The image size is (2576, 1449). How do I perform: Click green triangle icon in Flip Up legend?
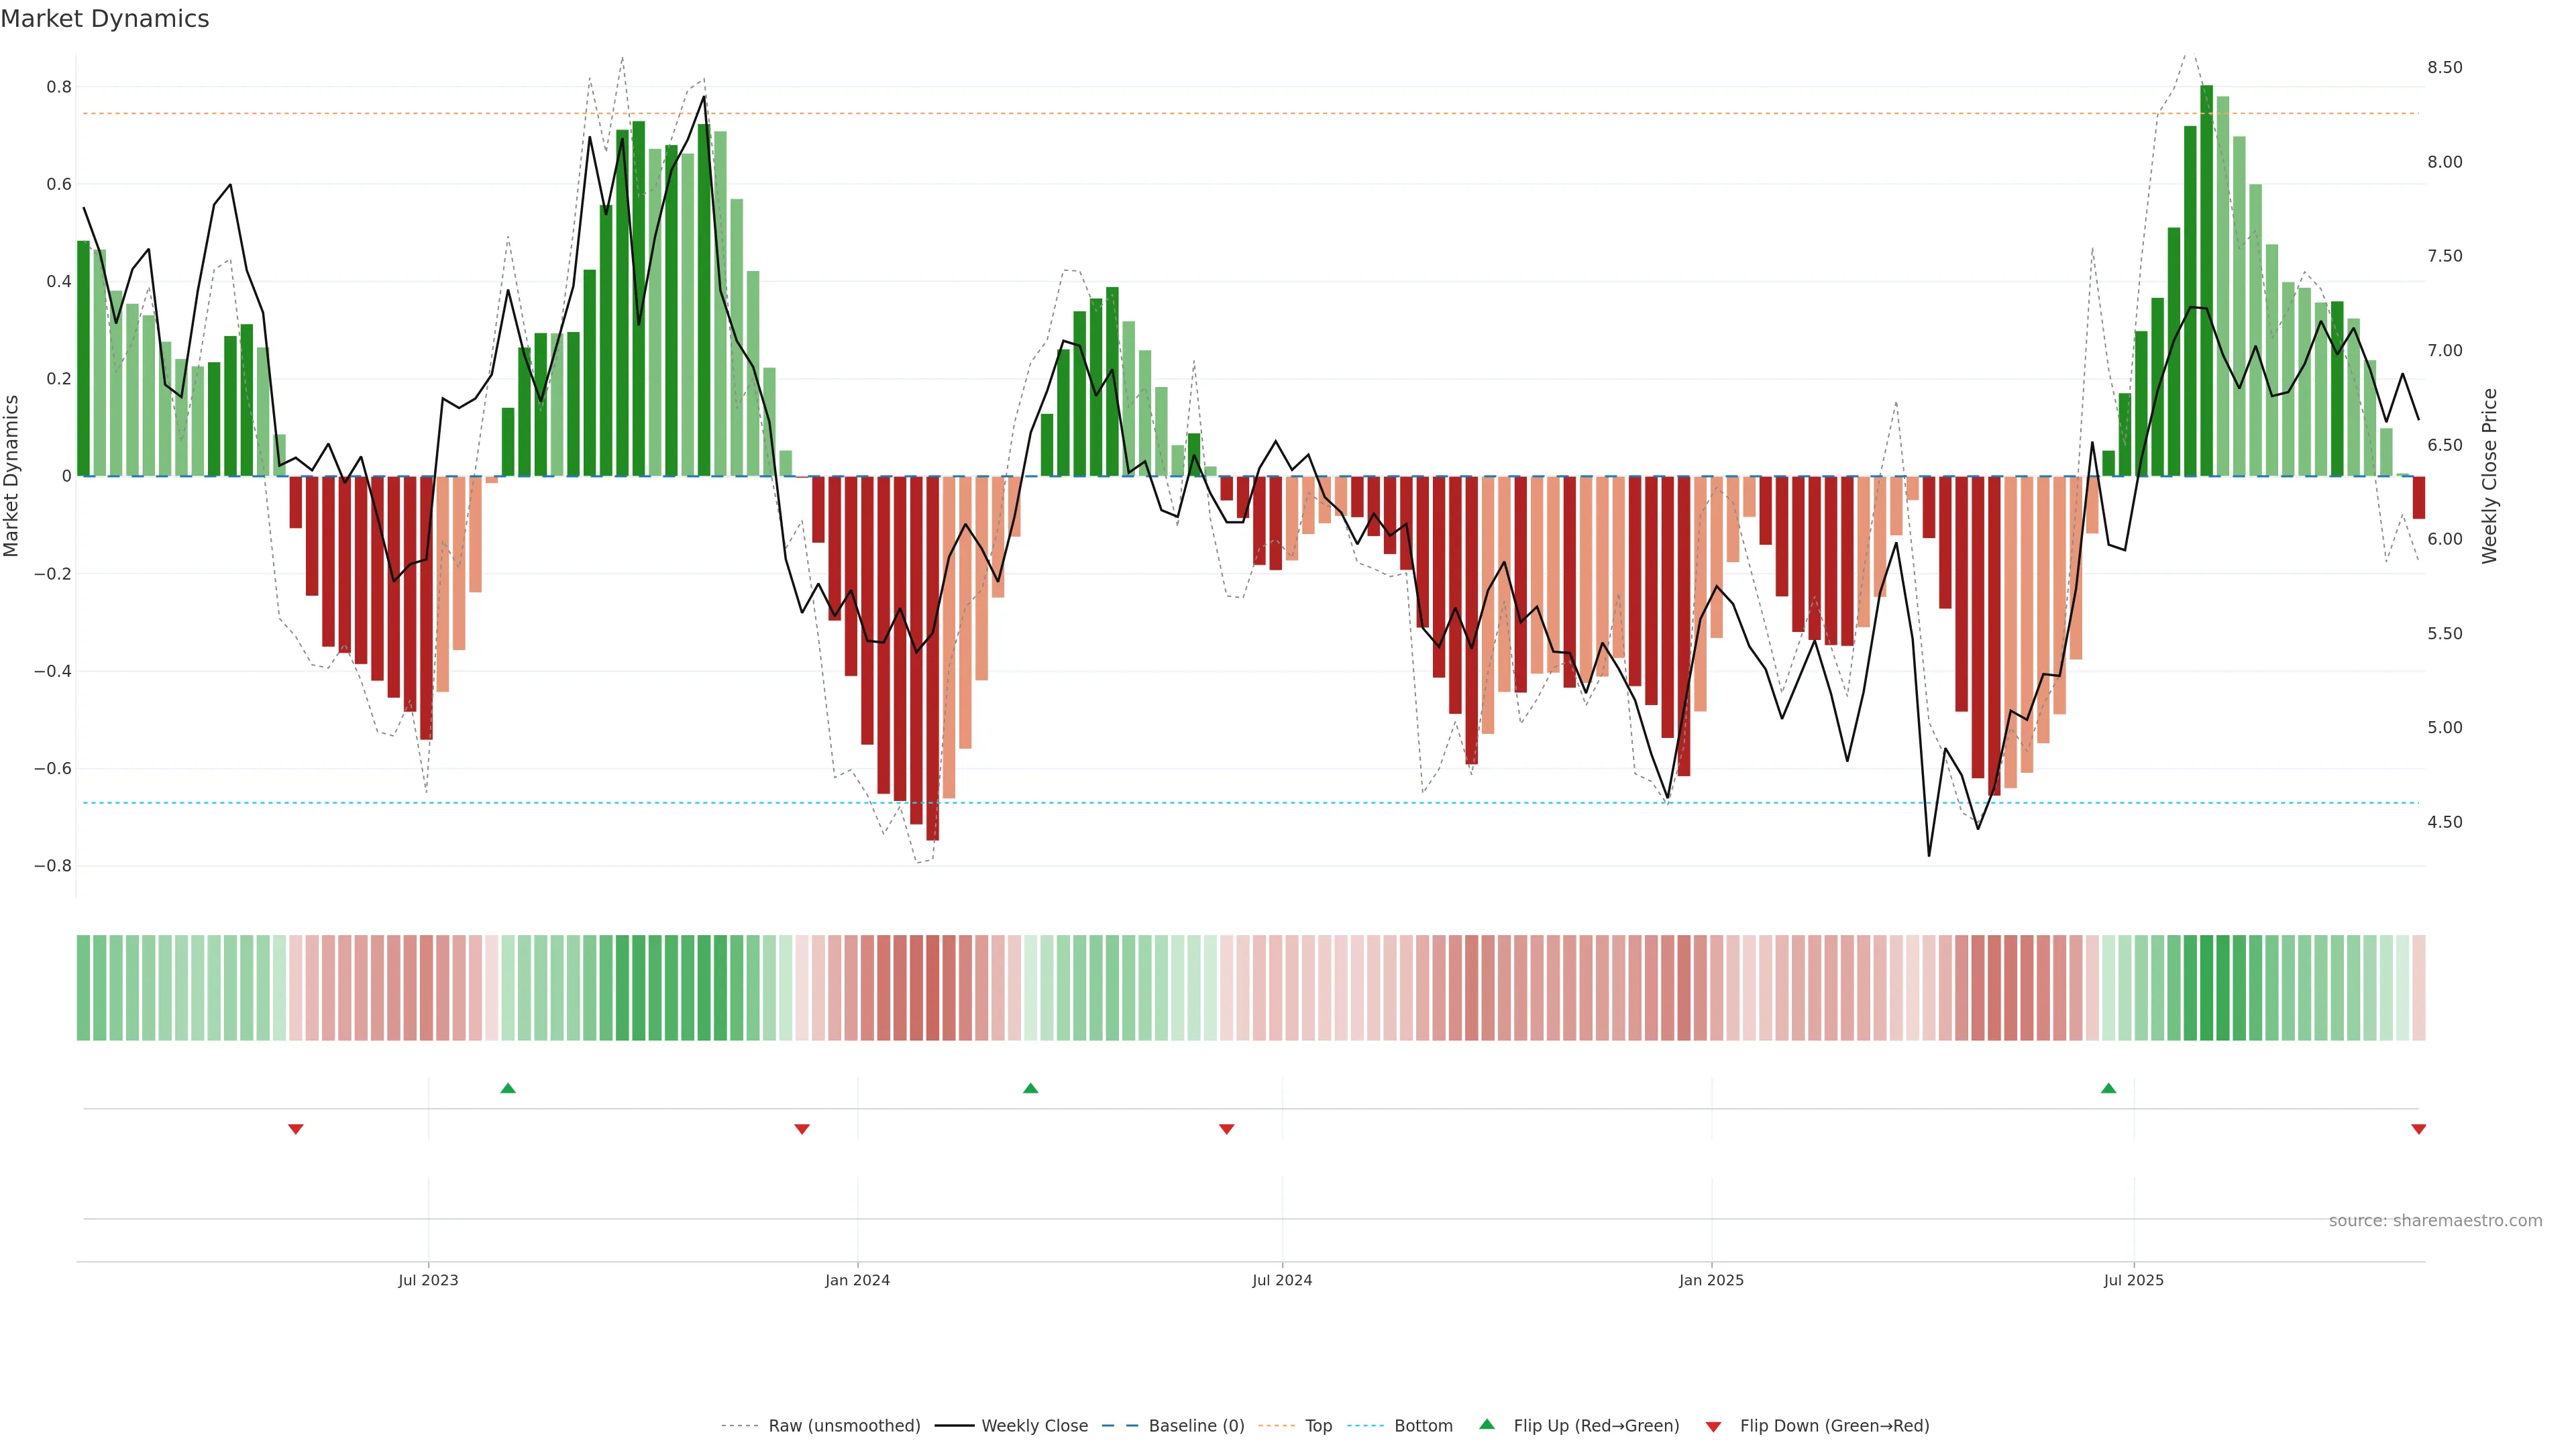pos(1487,1424)
